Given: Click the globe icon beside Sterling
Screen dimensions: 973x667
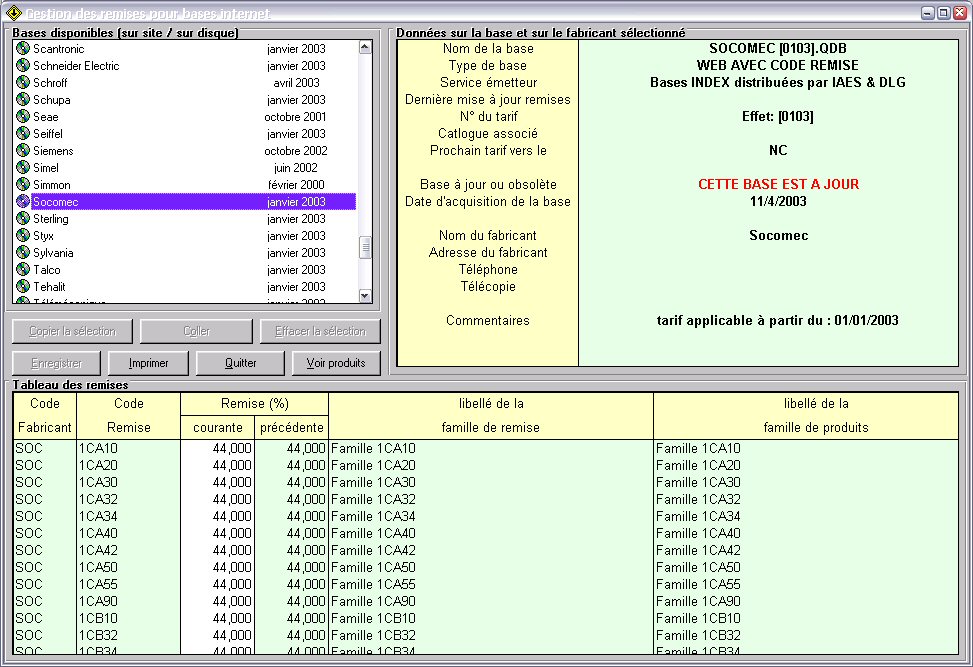Looking at the screenshot, I should [x=23, y=219].
